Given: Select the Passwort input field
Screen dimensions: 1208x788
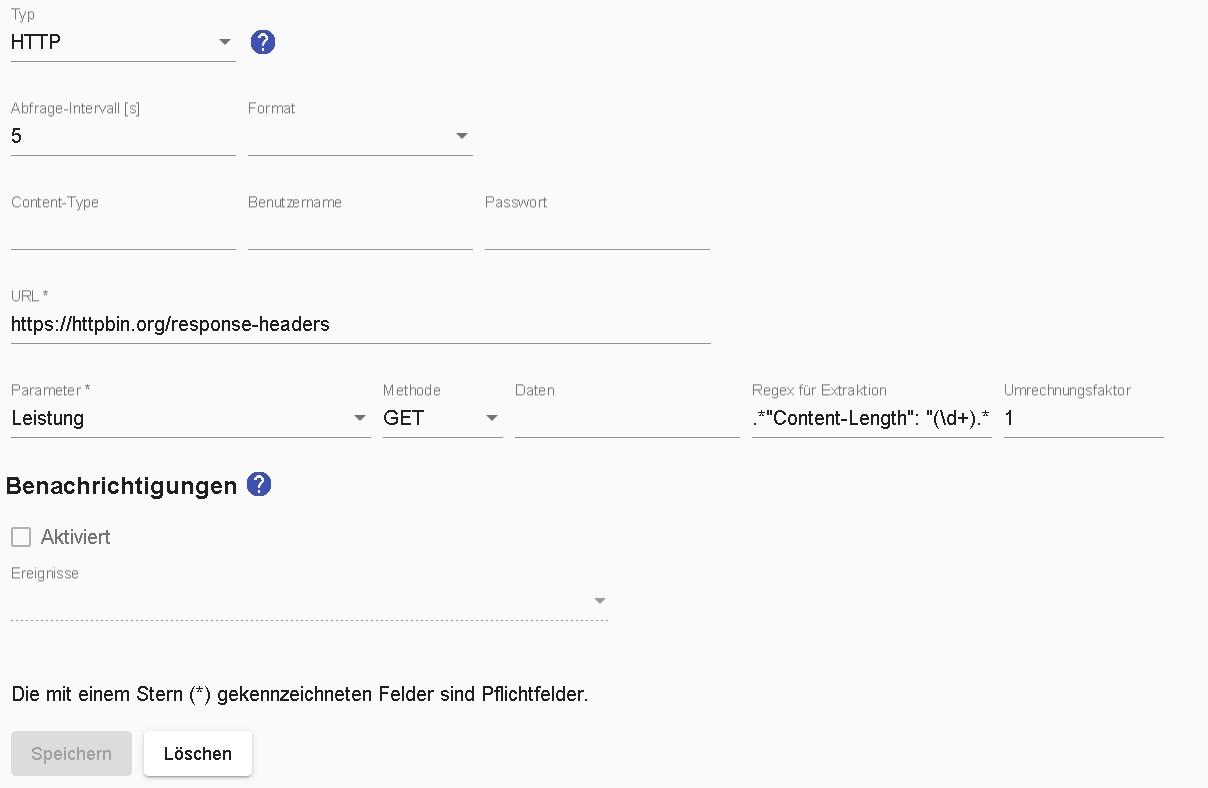Looking at the screenshot, I should click(597, 231).
